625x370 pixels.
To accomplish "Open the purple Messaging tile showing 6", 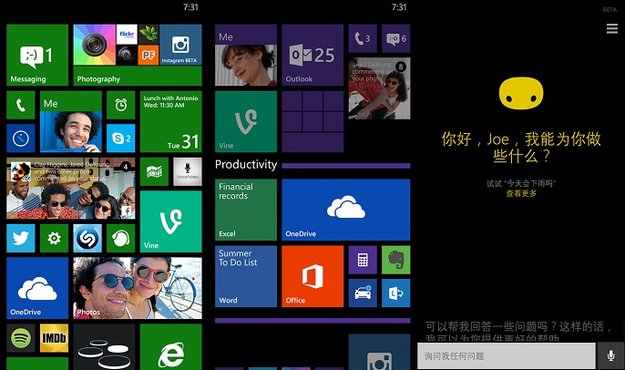I will [396, 38].
